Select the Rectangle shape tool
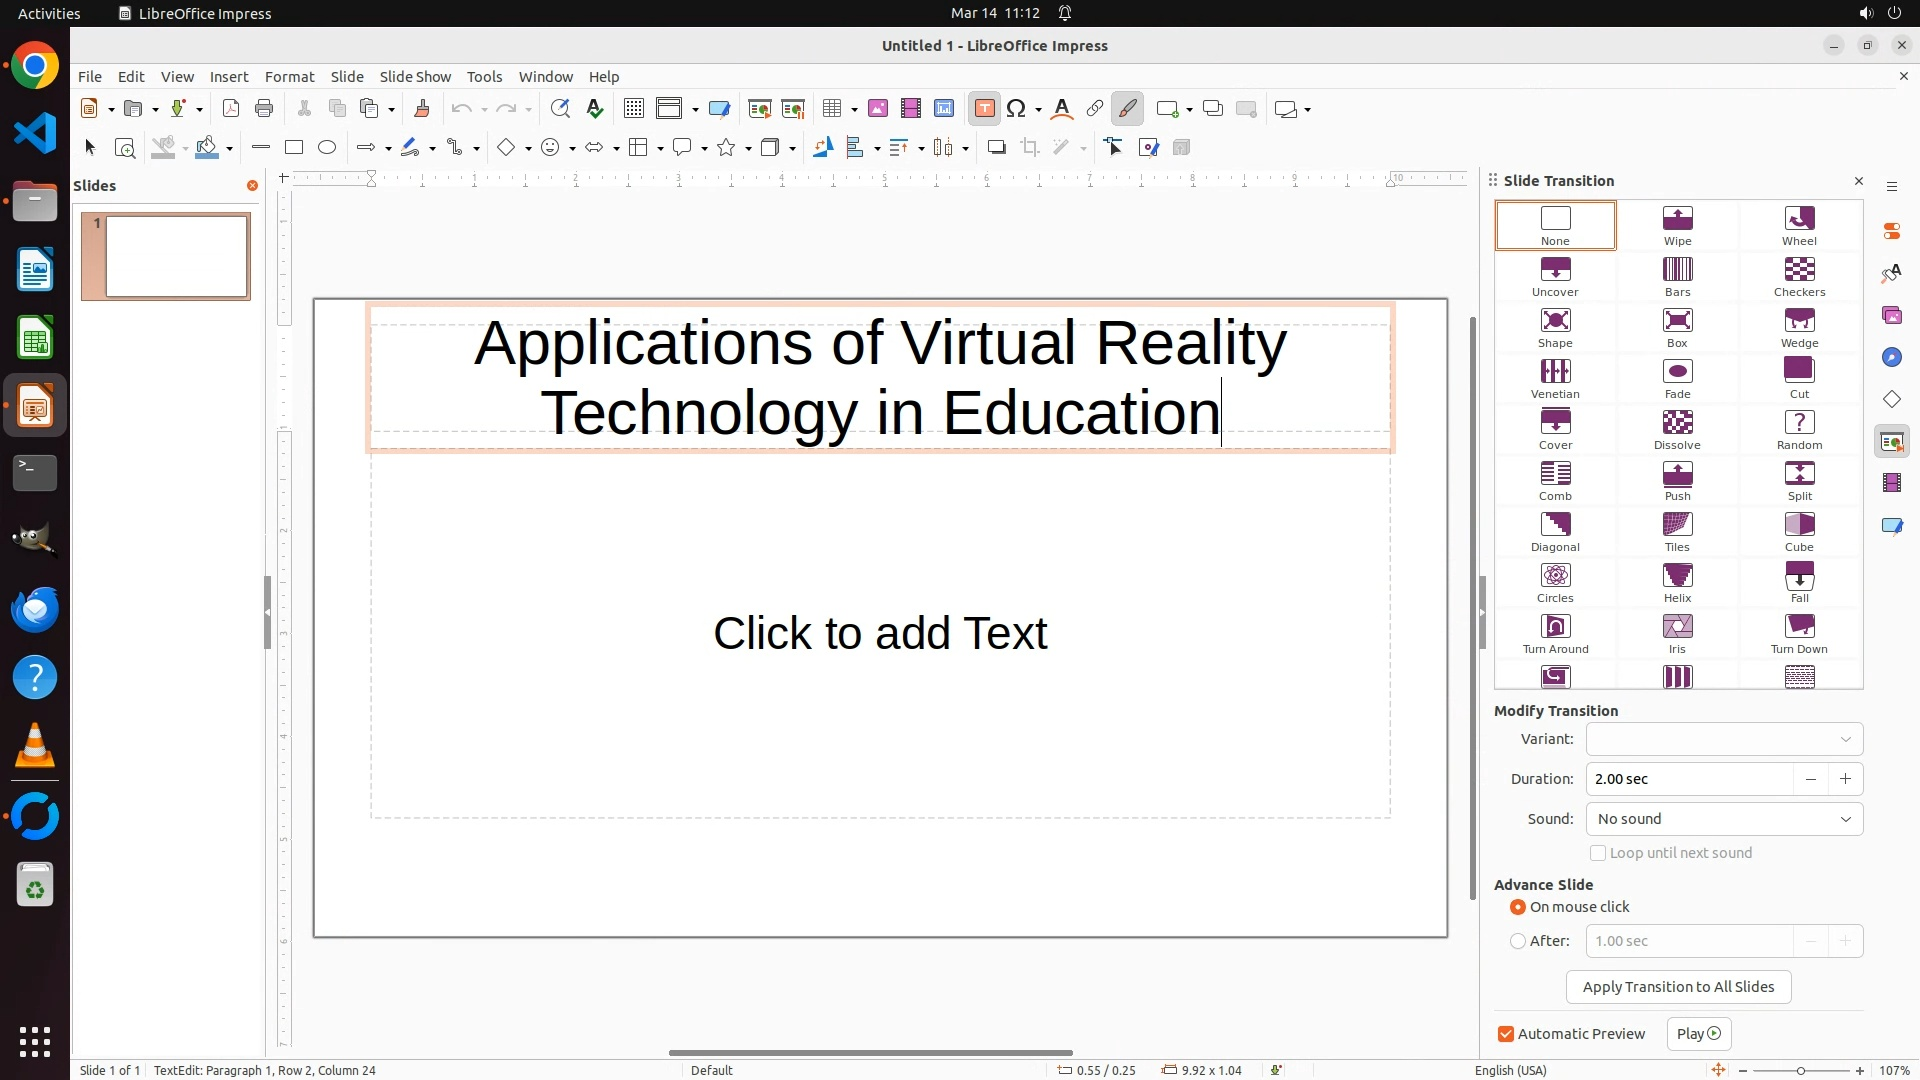The height and width of the screenshot is (1080, 1920). tap(294, 148)
